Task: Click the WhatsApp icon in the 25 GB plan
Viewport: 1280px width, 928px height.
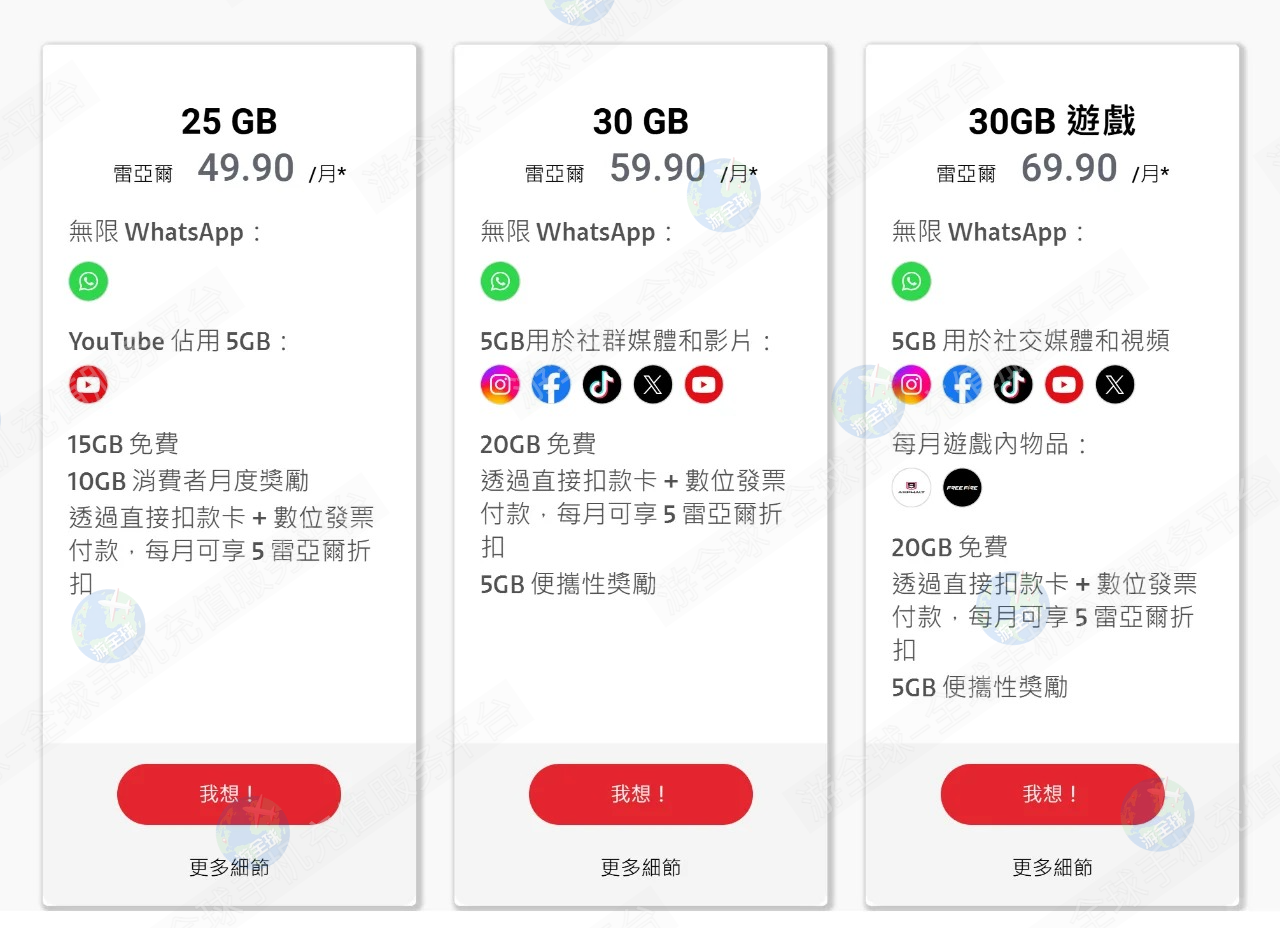Action: coord(88,281)
